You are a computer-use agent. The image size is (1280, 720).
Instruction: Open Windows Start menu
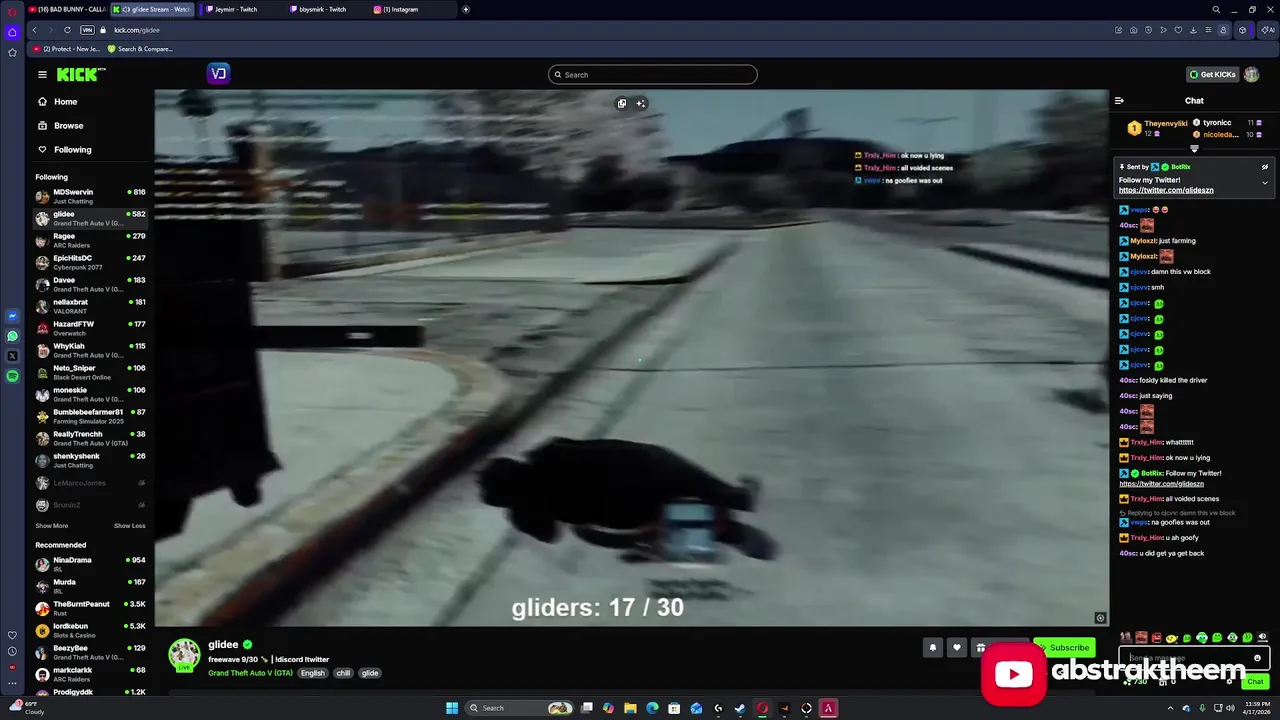point(452,708)
